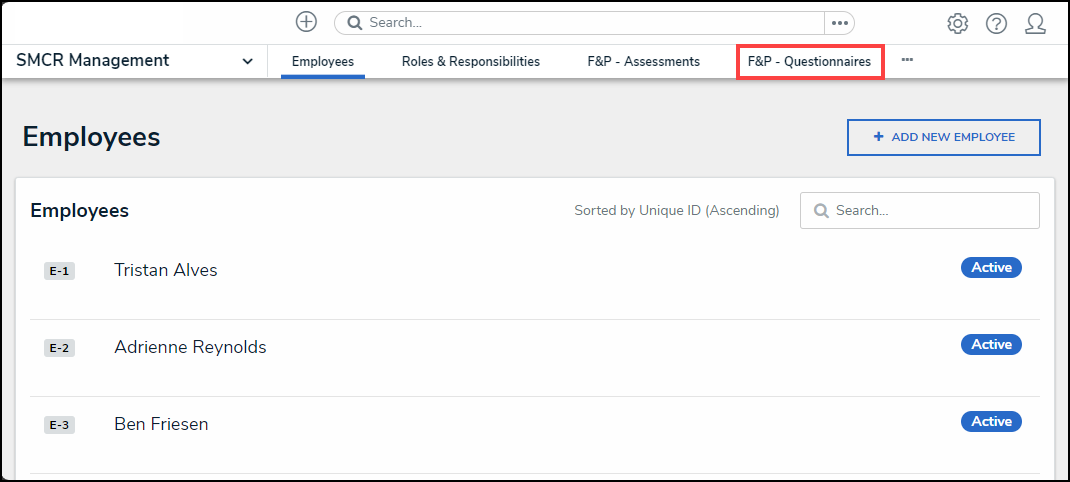Click Active status badge for Ben Friesen
Image resolution: width=1070 pixels, height=482 pixels.
point(991,421)
